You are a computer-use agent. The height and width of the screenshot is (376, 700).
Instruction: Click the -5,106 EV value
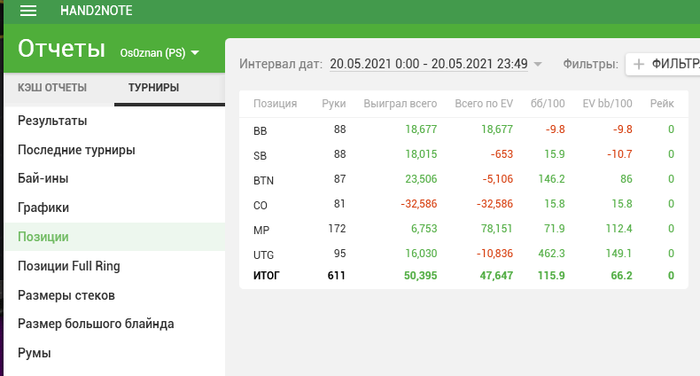(498, 179)
